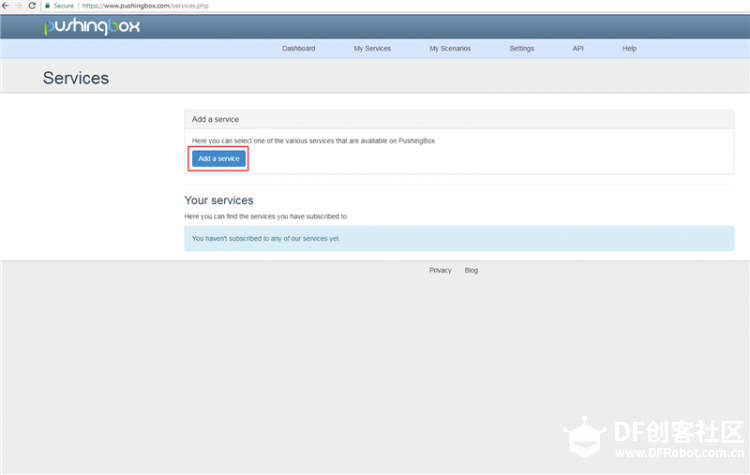Screen dimensions: 750x475
Task: Click the browser back arrow
Action: 5,6
